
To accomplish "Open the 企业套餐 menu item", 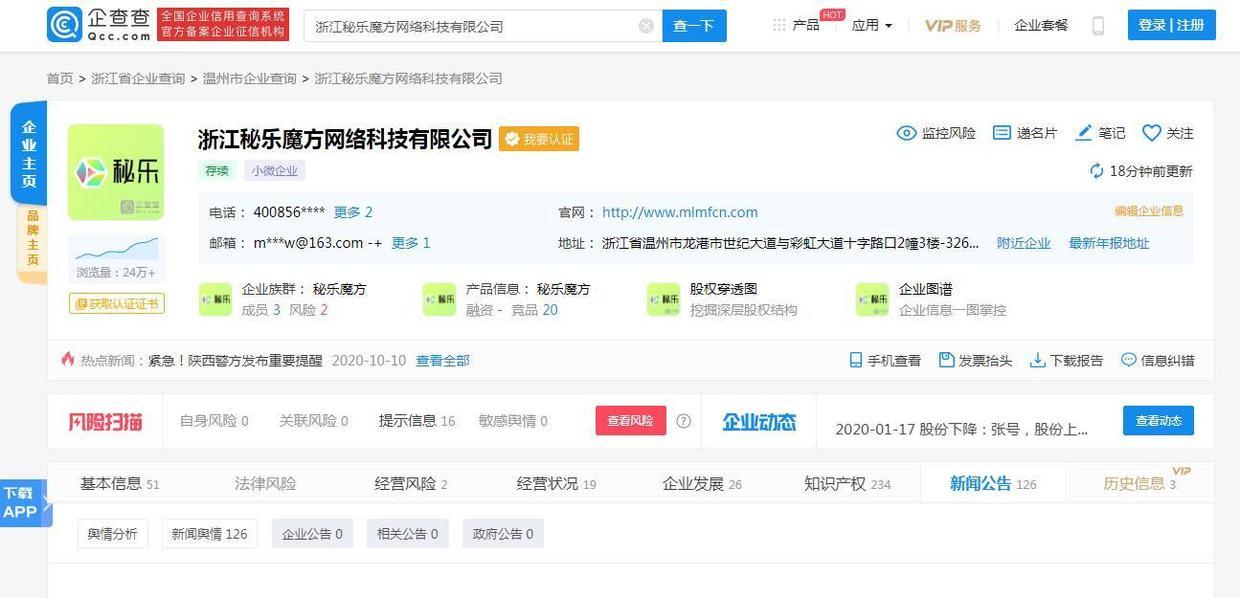I will (x=1041, y=26).
